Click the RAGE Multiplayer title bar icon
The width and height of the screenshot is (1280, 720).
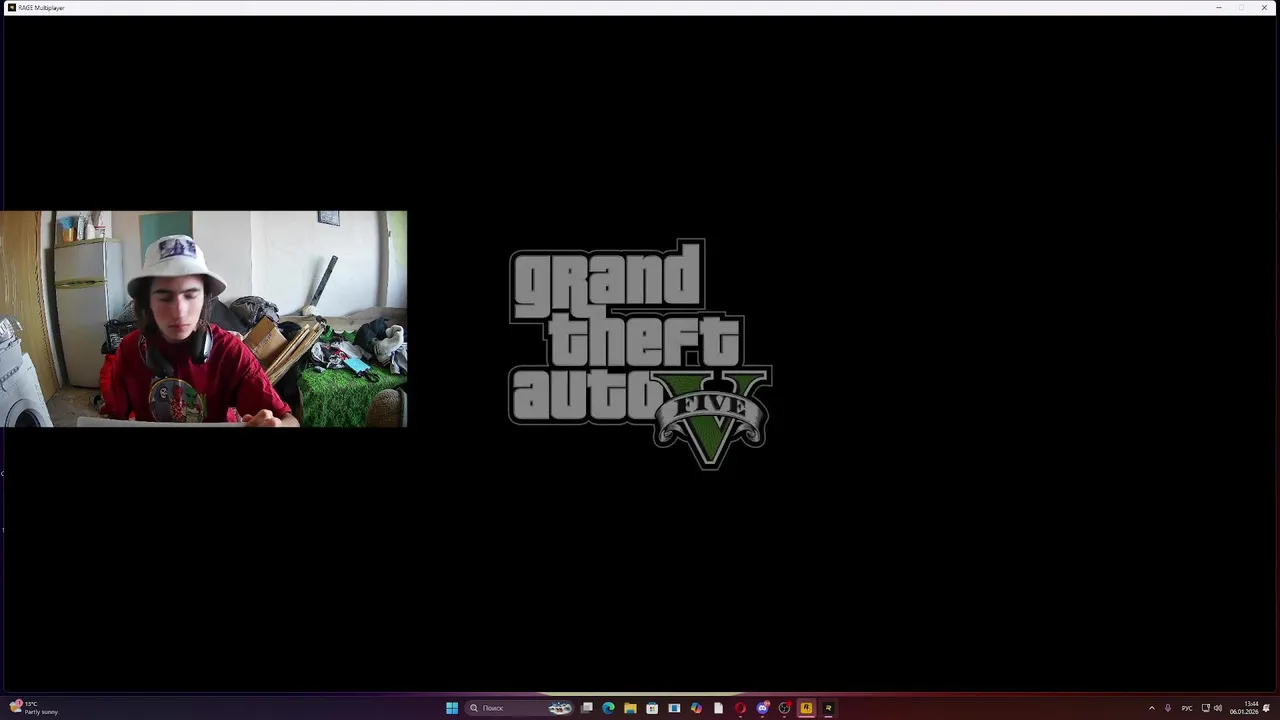pyautogui.click(x=11, y=7)
